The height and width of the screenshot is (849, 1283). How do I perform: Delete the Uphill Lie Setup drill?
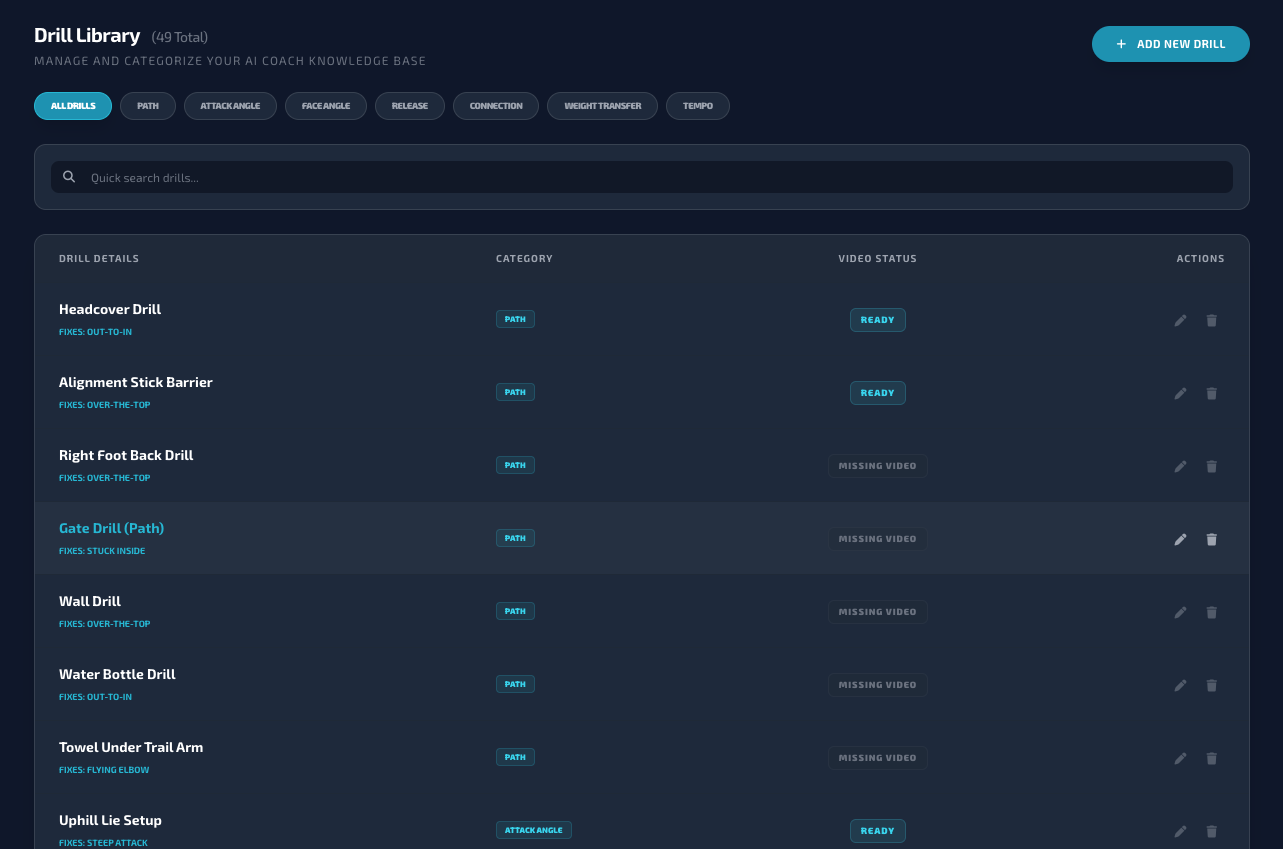point(1212,831)
